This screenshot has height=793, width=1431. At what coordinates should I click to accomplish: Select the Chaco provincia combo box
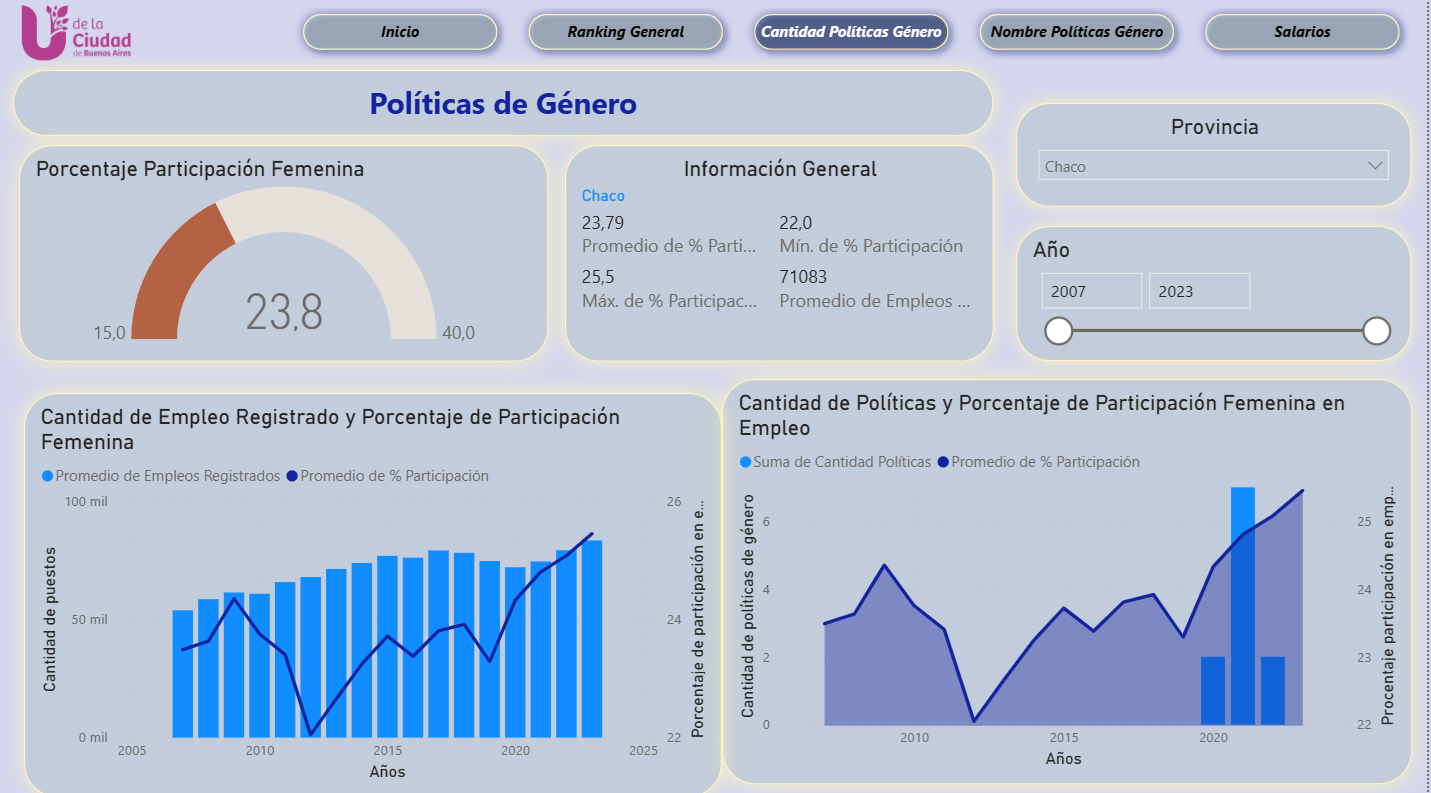(1200, 166)
